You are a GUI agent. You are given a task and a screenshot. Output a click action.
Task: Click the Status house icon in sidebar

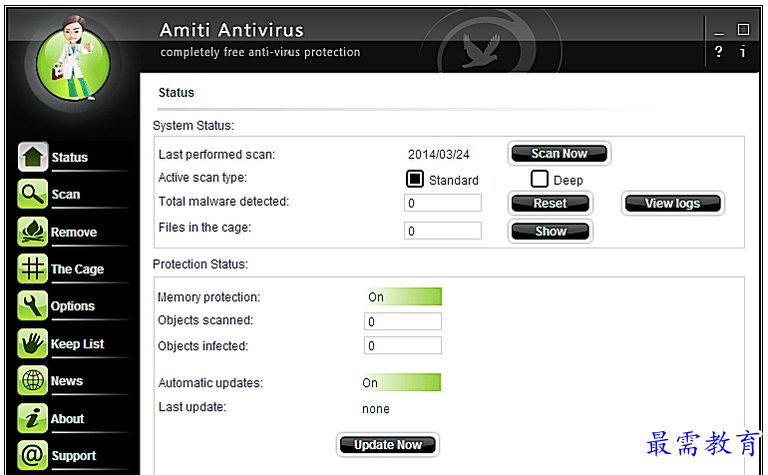(x=33, y=157)
